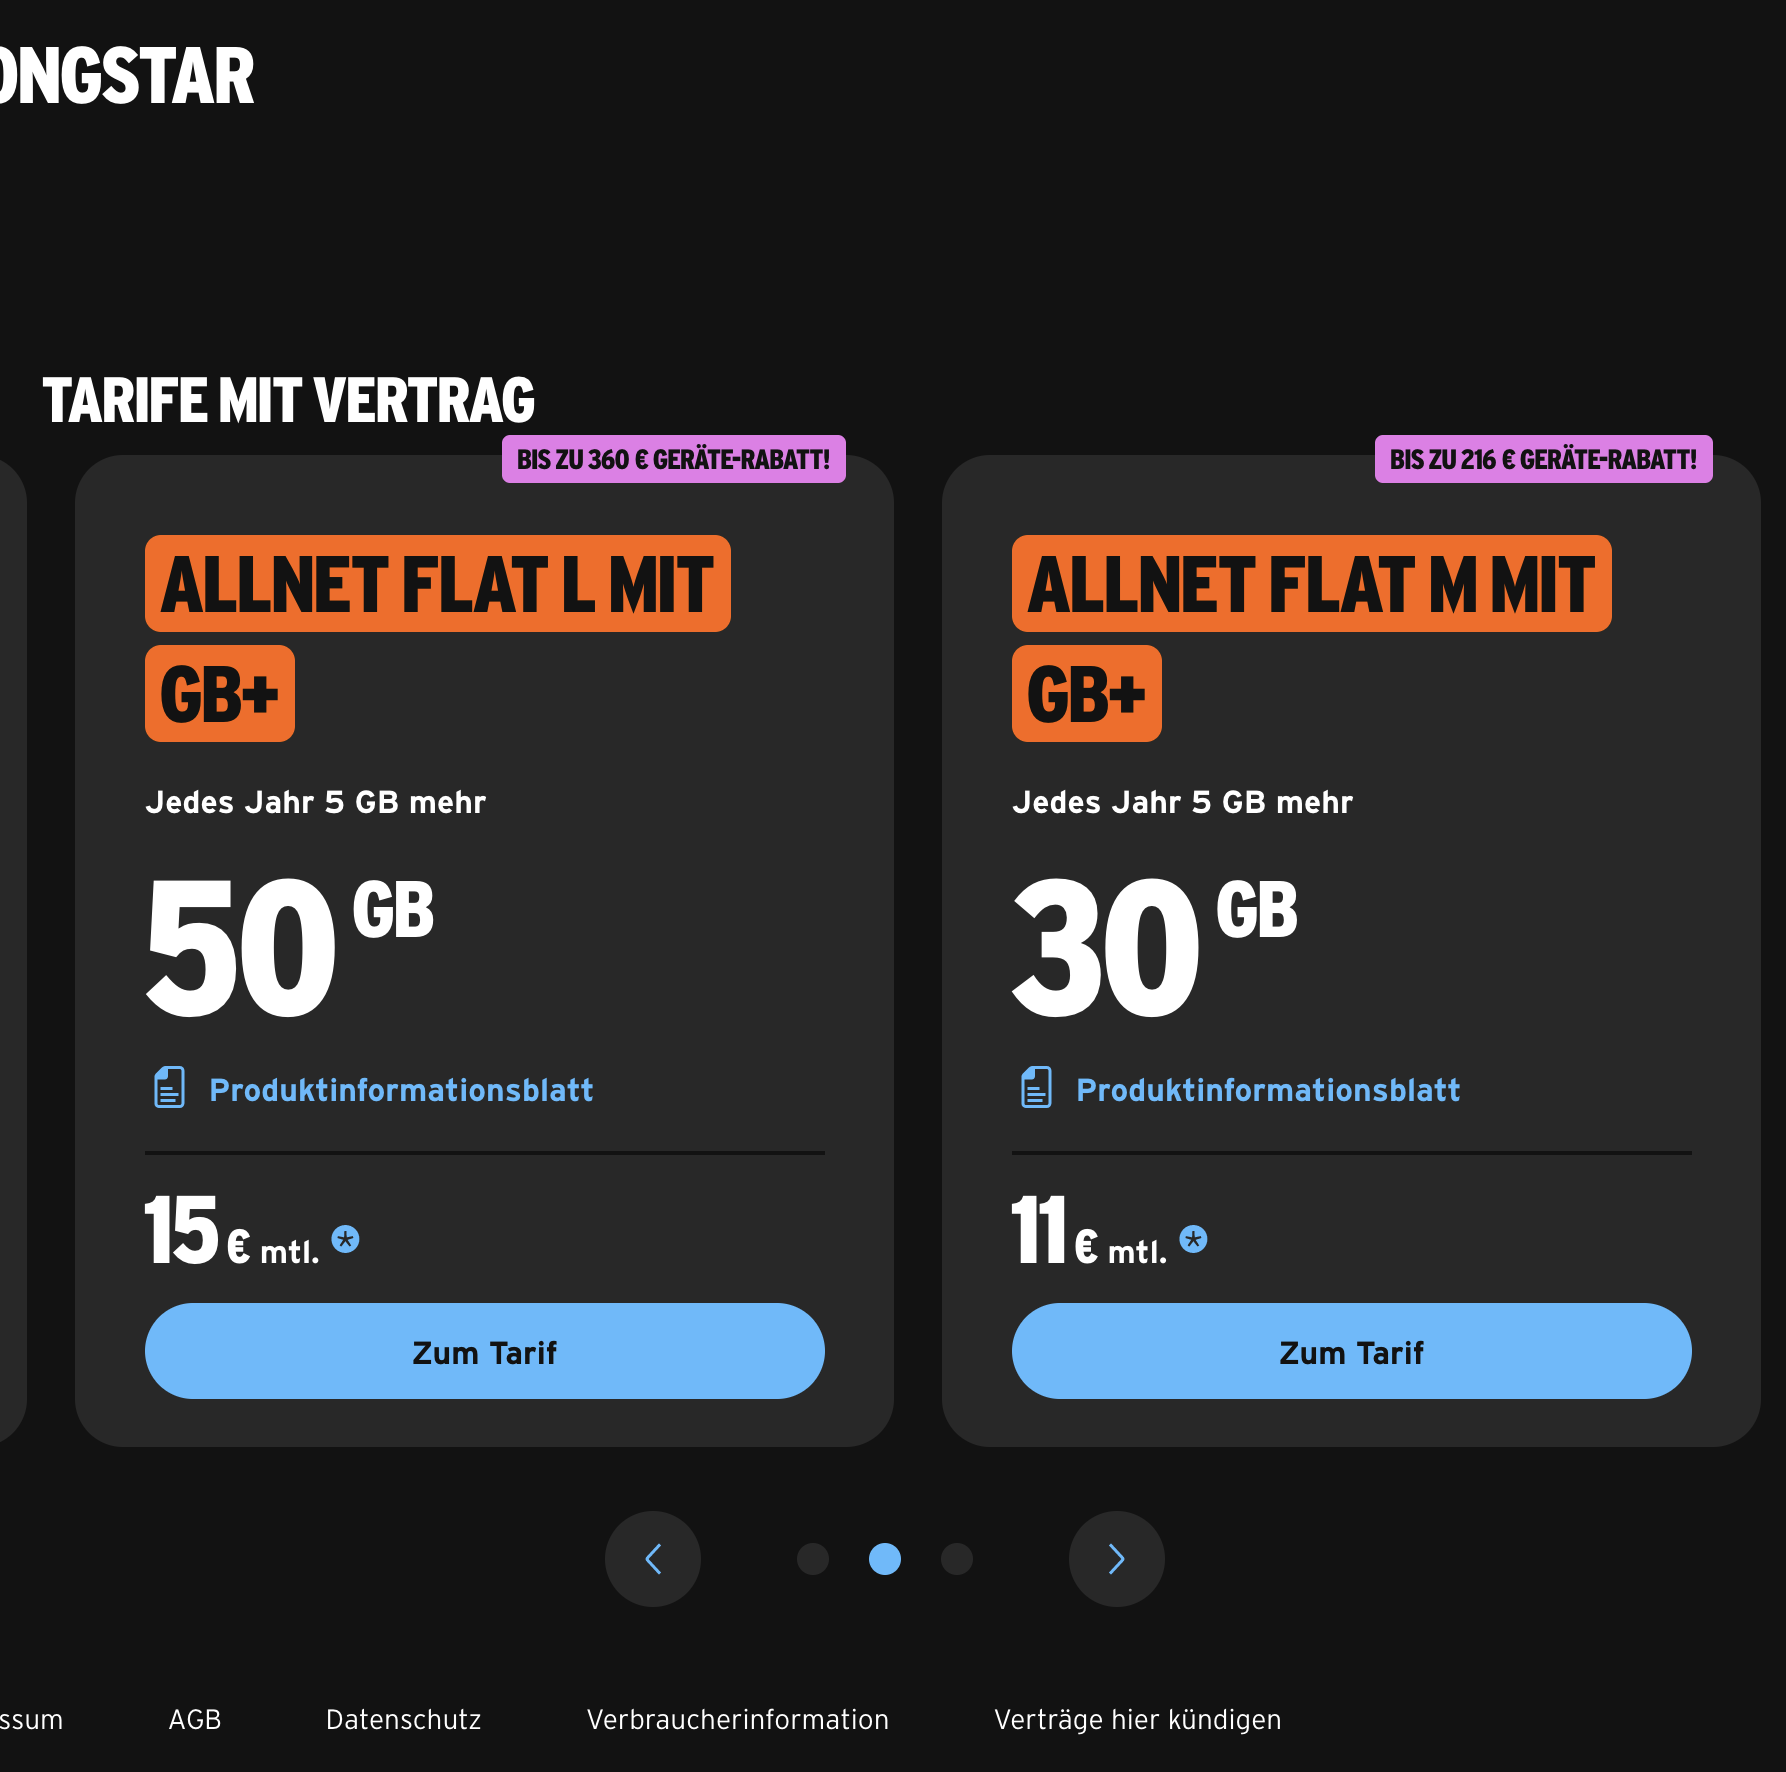The height and width of the screenshot is (1772, 1786).
Task: Select the third carousel page dot
Action: [957, 1559]
